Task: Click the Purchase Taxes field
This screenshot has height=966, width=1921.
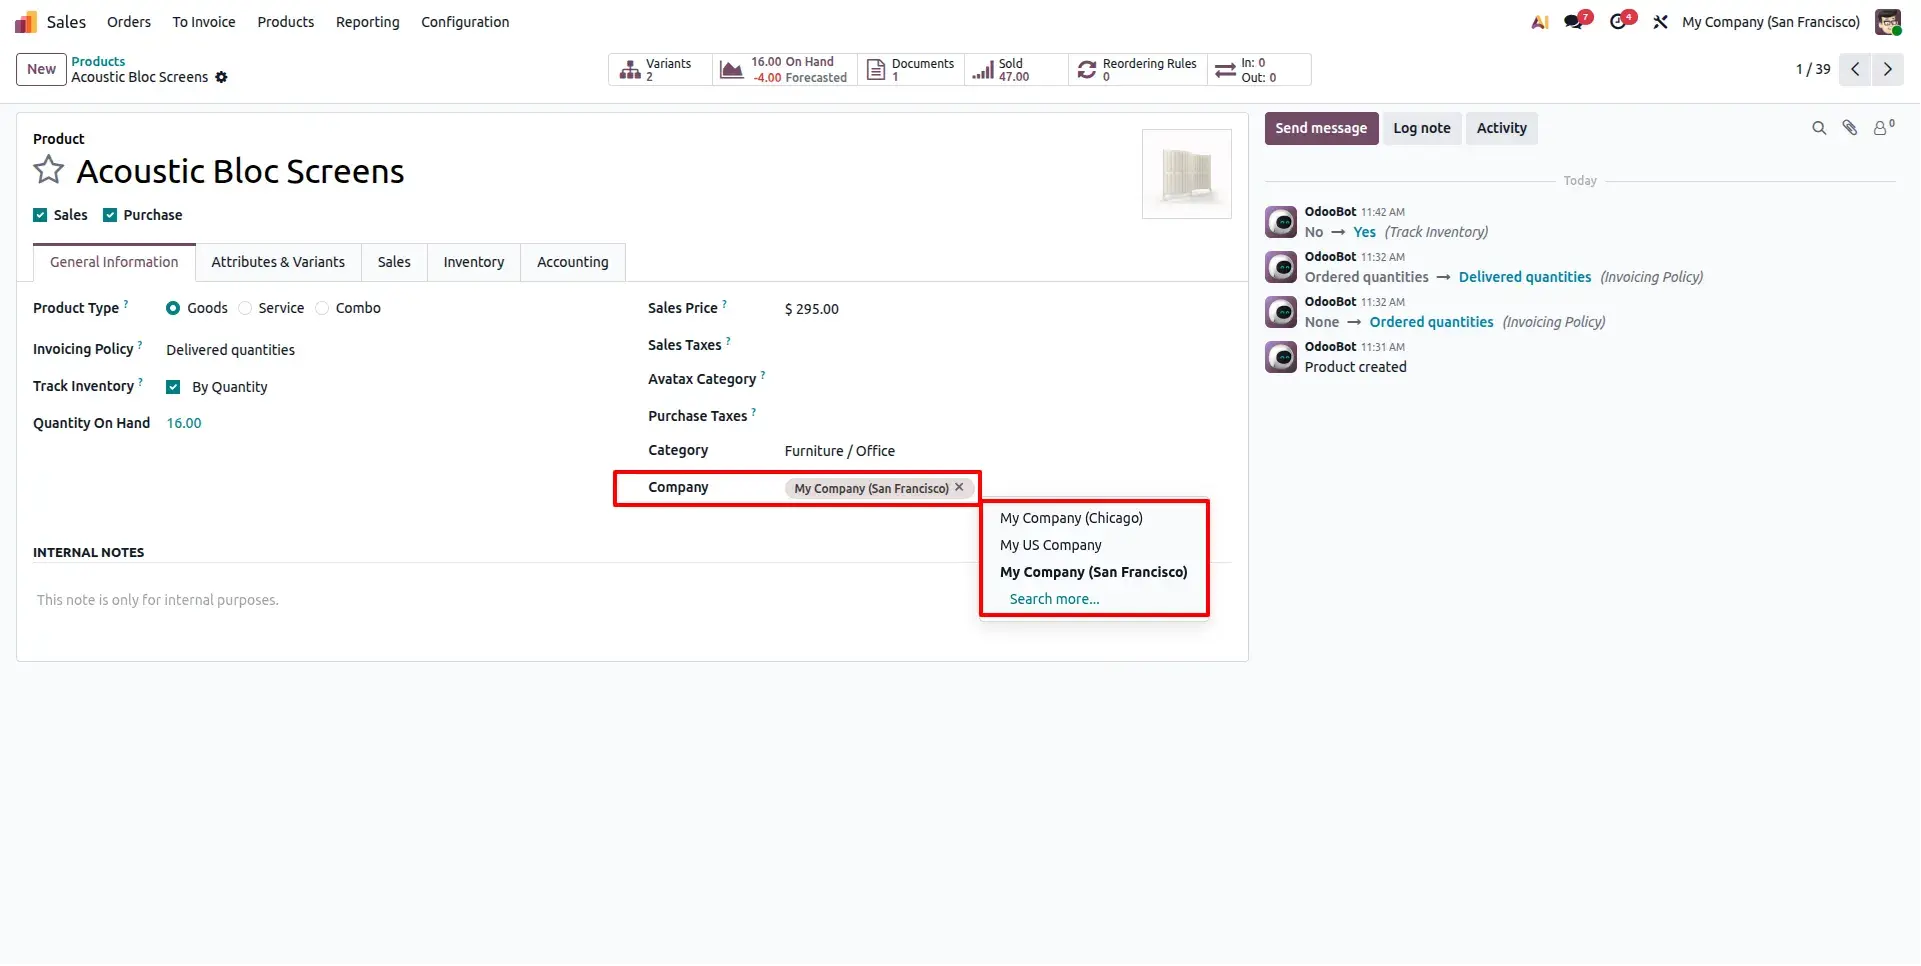Action: point(1007,416)
